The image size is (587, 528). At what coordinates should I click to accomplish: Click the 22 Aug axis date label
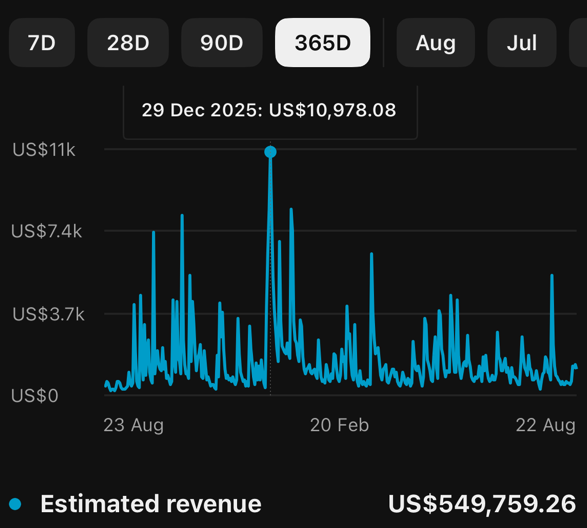coord(545,425)
